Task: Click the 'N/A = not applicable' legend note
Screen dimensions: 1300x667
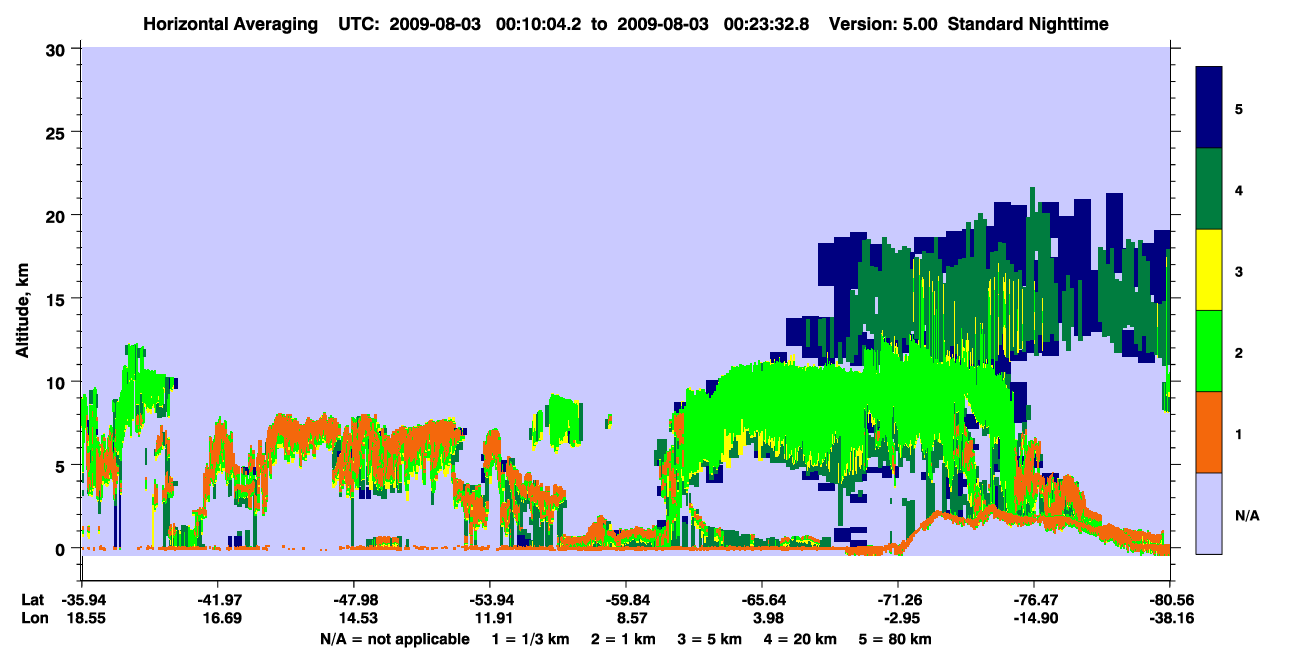Action: click(395, 639)
